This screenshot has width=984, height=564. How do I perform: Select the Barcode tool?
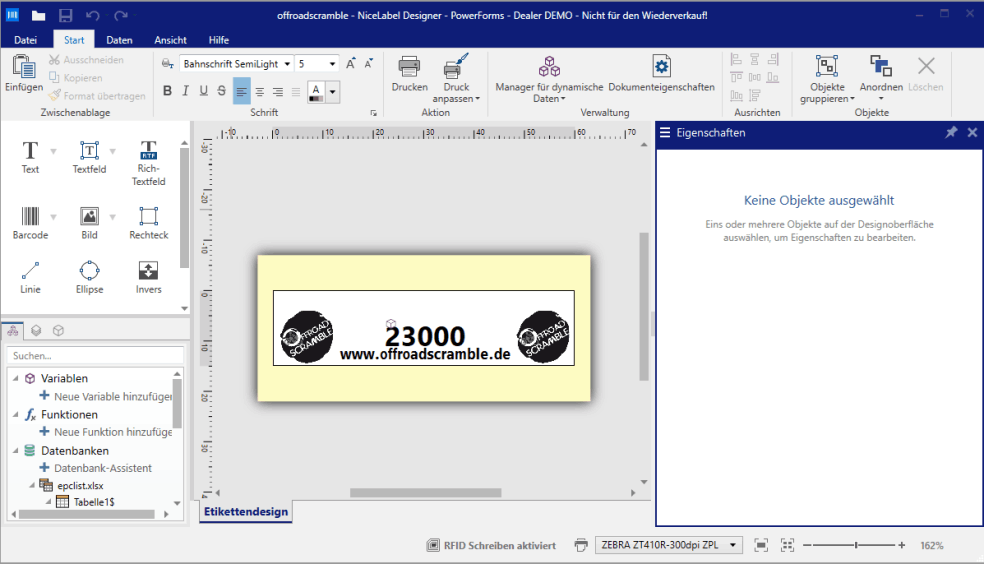coord(30,223)
